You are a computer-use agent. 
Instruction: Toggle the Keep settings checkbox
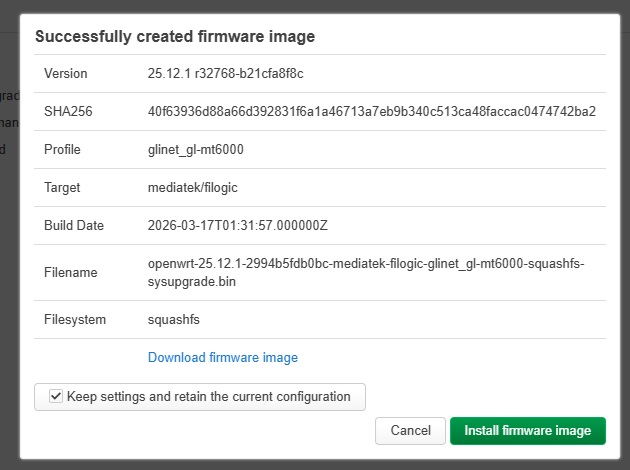(x=56, y=396)
